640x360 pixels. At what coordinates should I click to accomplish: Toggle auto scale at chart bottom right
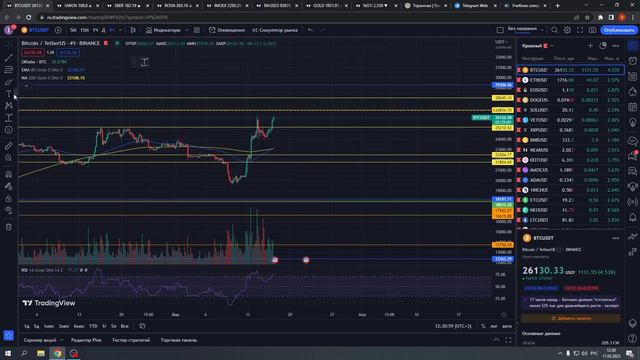[x=507, y=326]
